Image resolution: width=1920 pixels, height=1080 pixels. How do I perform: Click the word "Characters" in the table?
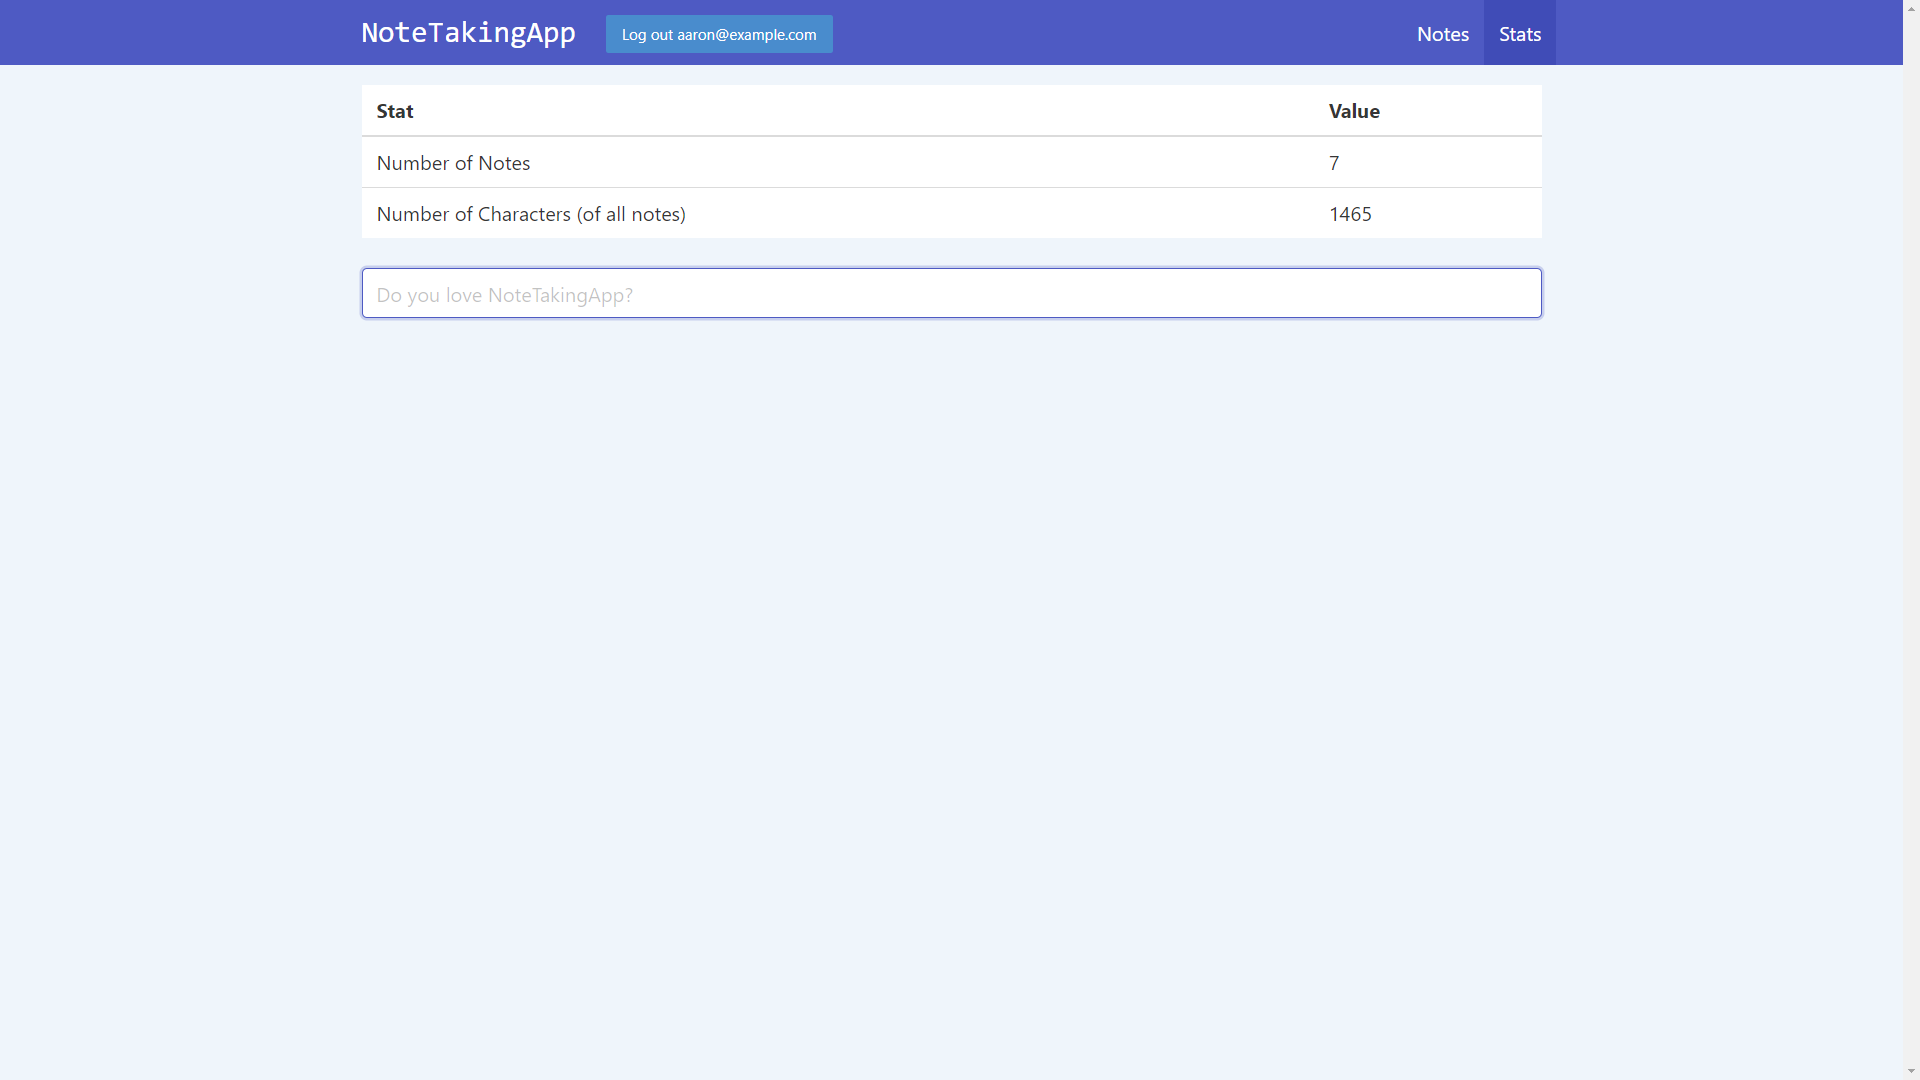[524, 214]
